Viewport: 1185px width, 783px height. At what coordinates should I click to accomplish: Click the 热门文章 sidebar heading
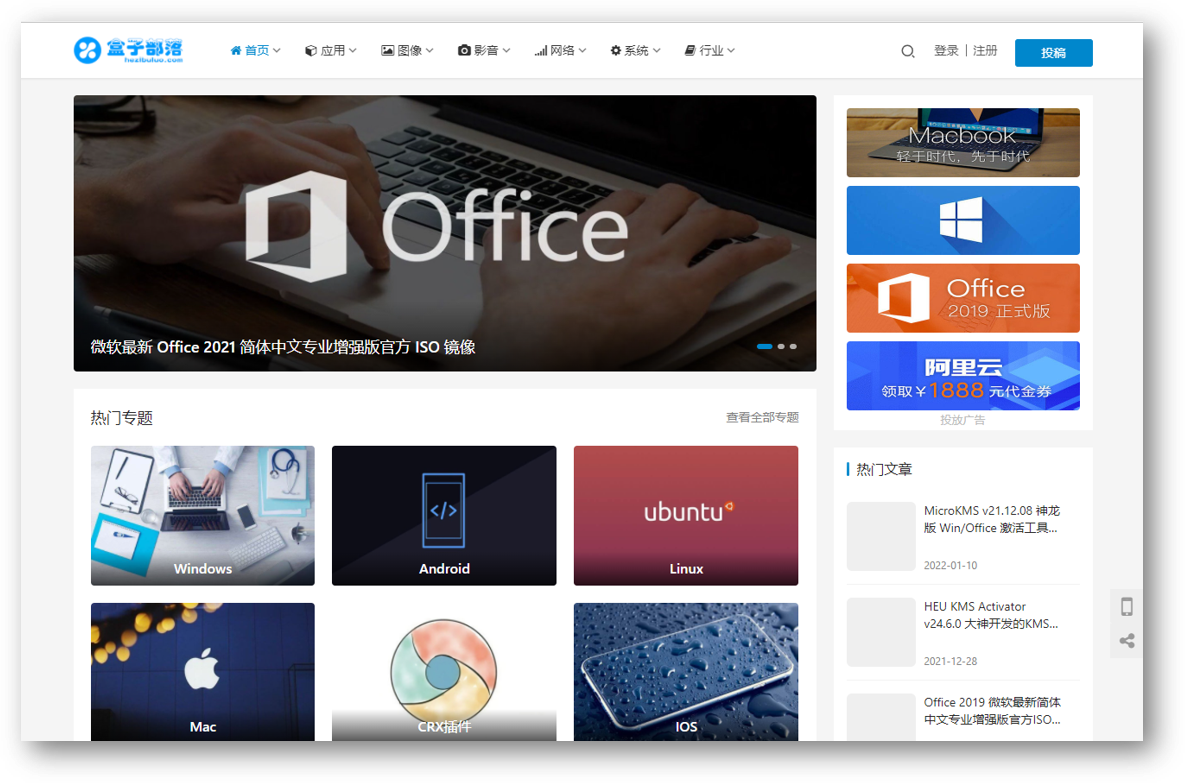883,469
